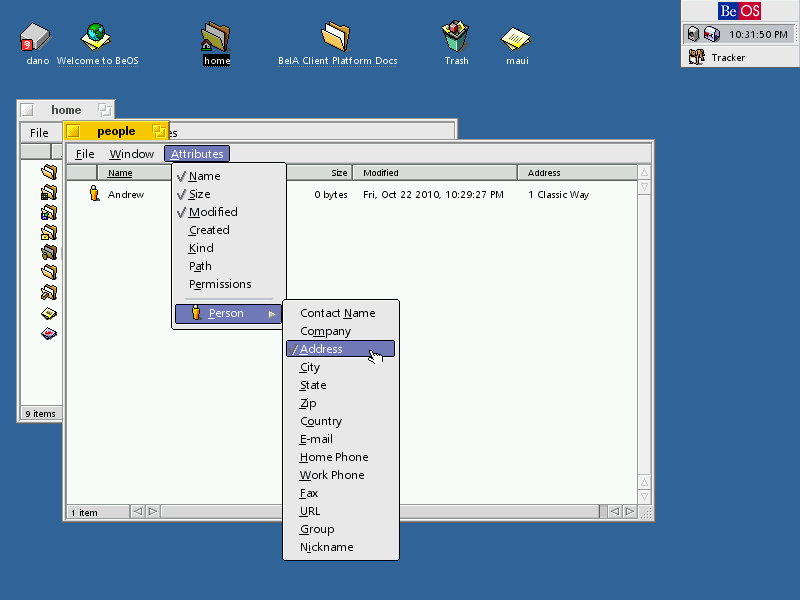This screenshot has height=600, width=800.
Task: Open the Person attributes submenu
Action: click(228, 313)
